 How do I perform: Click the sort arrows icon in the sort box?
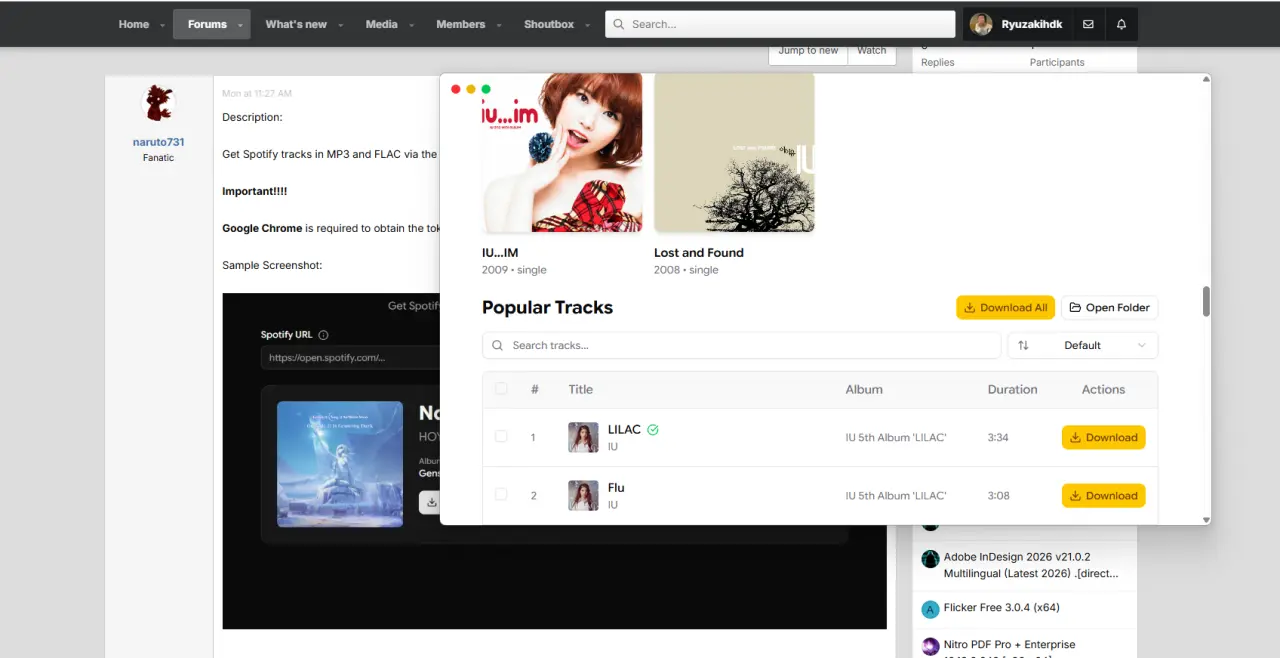1023,345
